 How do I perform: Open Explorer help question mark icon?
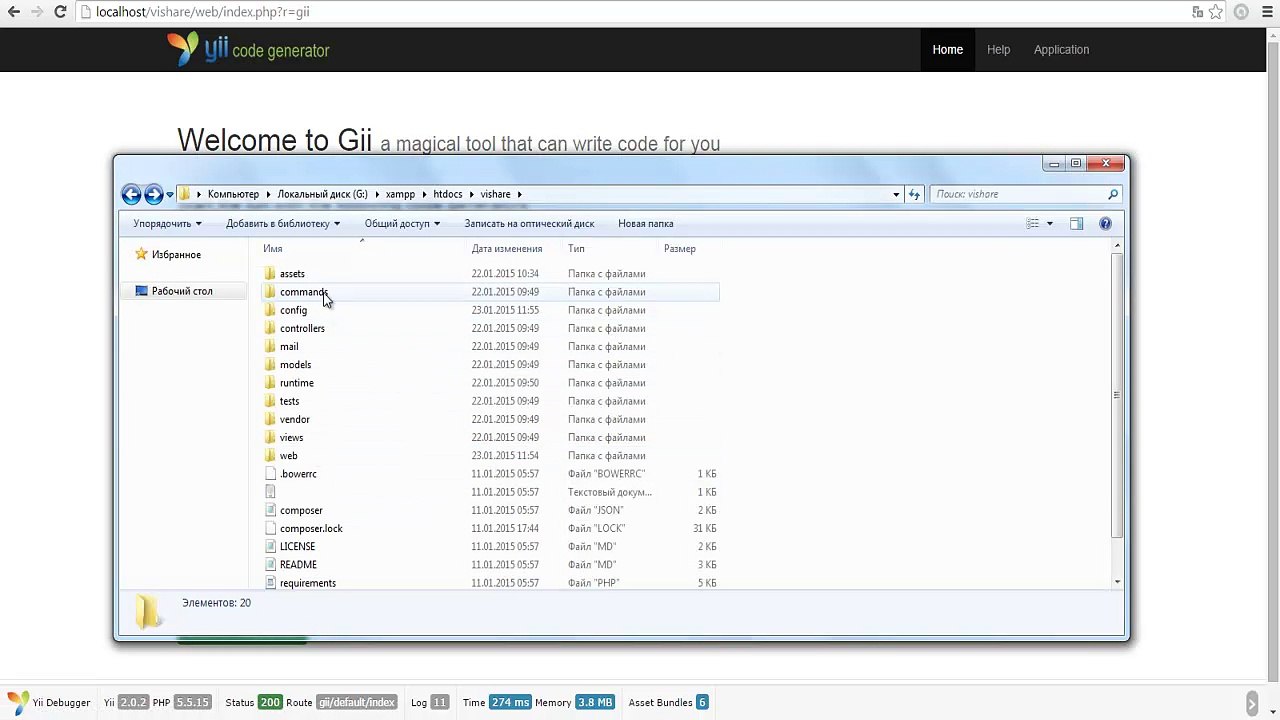(x=1105, y=224)
